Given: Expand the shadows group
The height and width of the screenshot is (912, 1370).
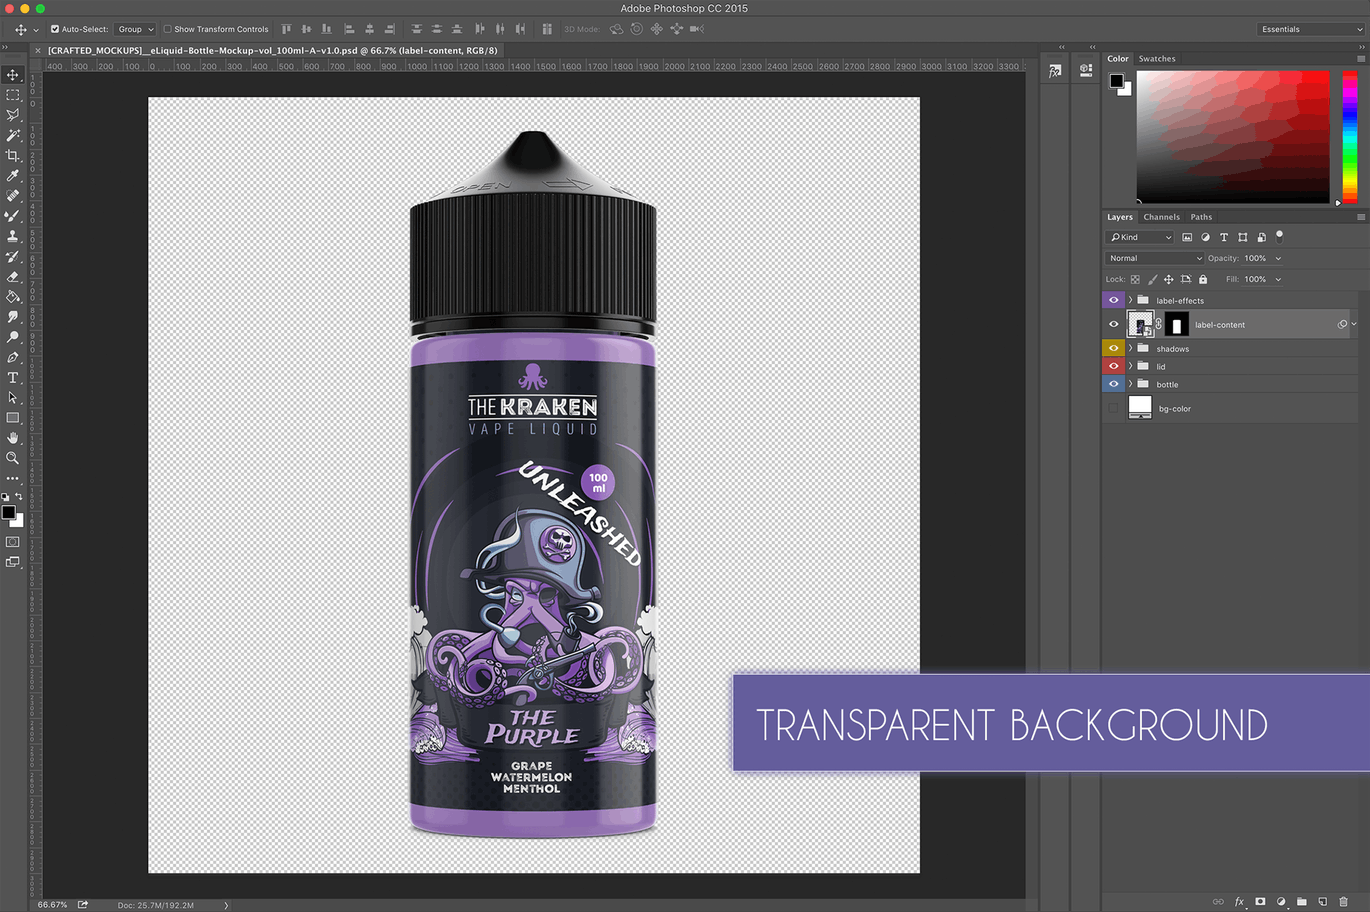Looking at the screenshot, I should click(1130, 348).
